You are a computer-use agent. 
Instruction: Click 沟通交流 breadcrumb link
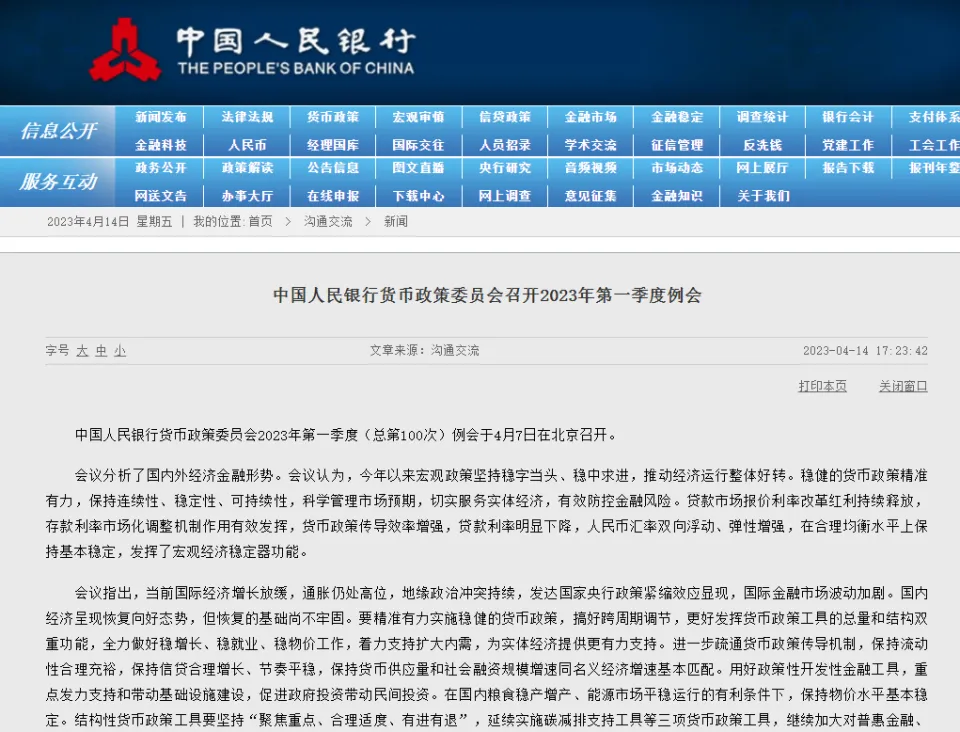(328, 222)
